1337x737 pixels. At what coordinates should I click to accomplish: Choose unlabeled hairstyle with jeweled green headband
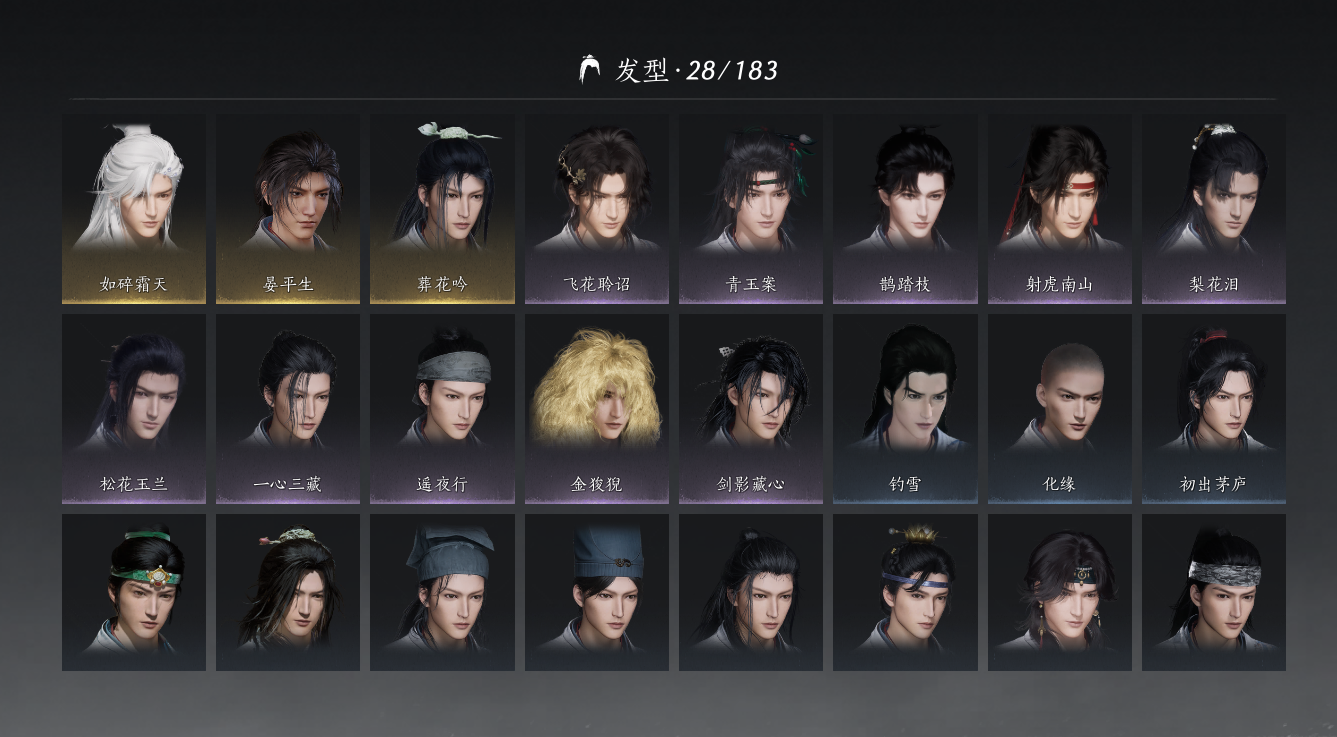coord(134,592)
